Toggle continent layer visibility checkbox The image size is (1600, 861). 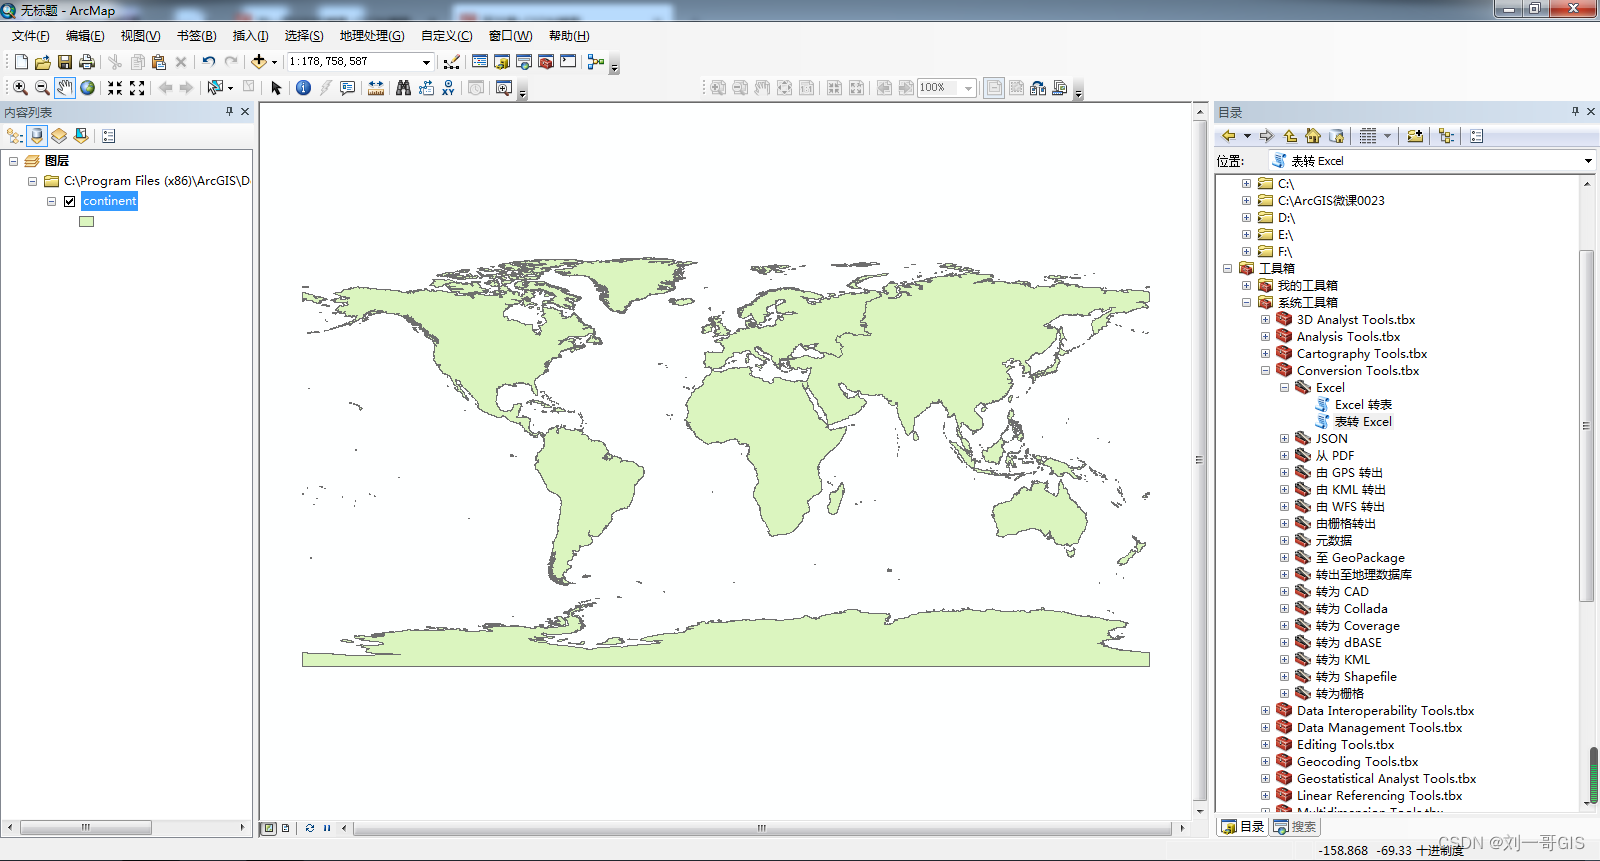coord(70,201)
